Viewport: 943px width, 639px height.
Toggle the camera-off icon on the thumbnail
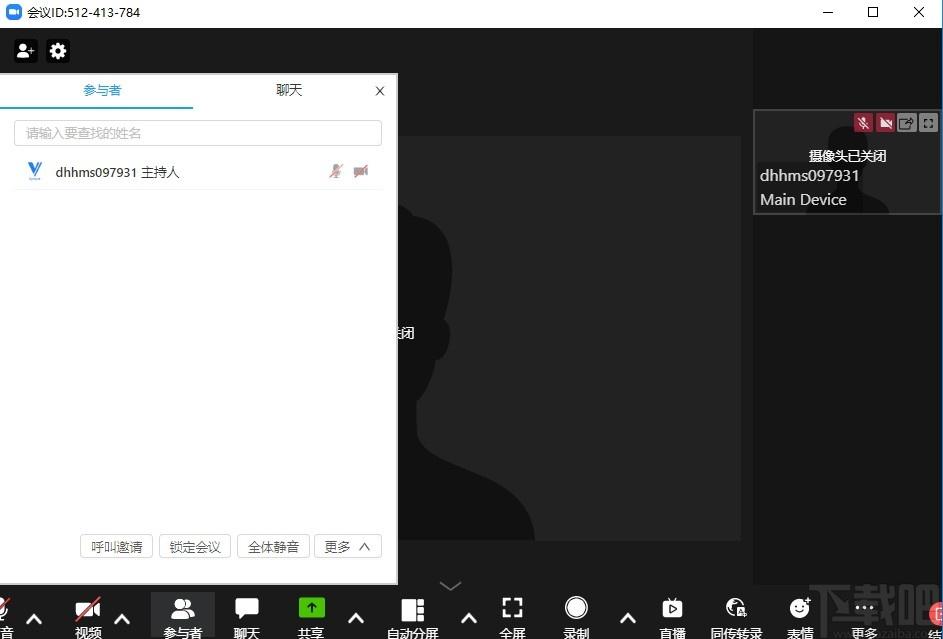[885, 123]
